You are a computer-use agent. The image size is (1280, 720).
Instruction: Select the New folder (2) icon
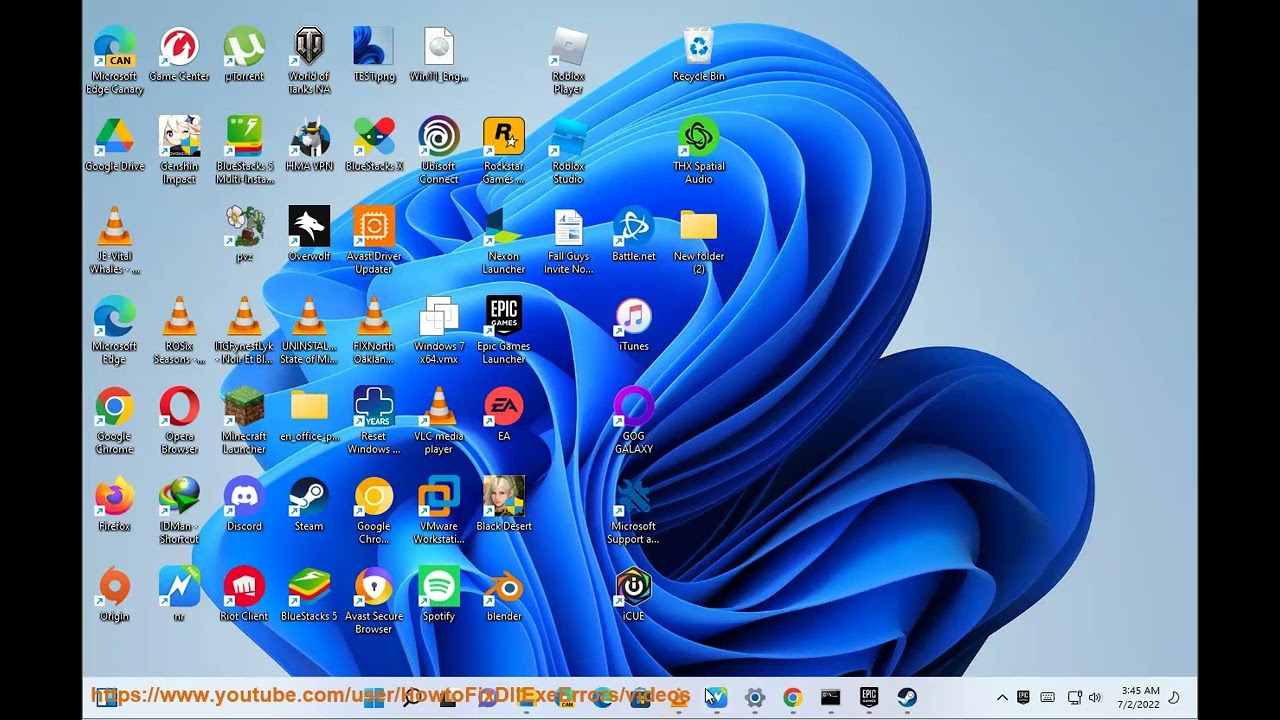tap(698, 241)
